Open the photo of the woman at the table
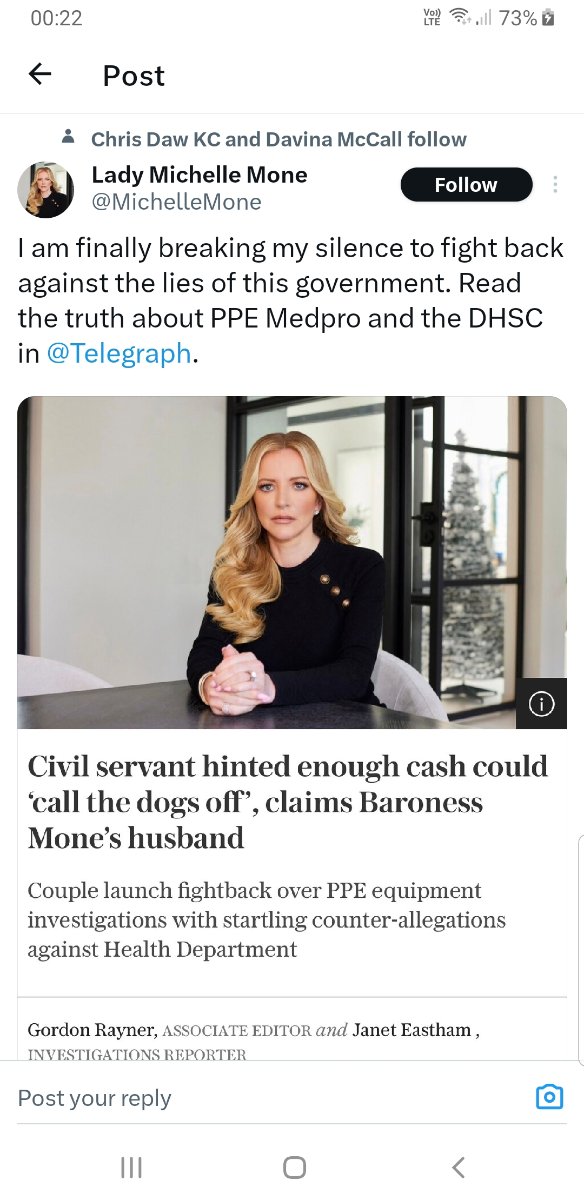 [292, 563]
